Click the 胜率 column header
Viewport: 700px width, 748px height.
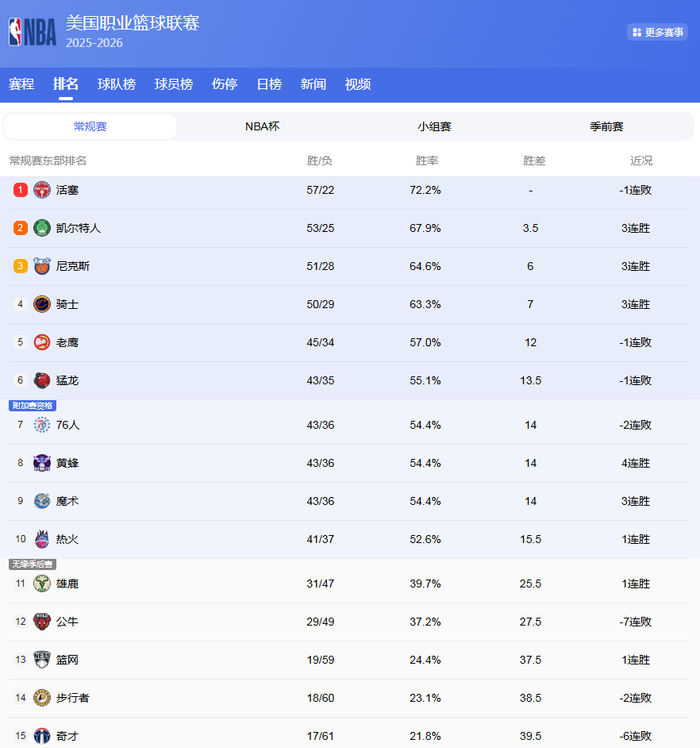point(427,161)
